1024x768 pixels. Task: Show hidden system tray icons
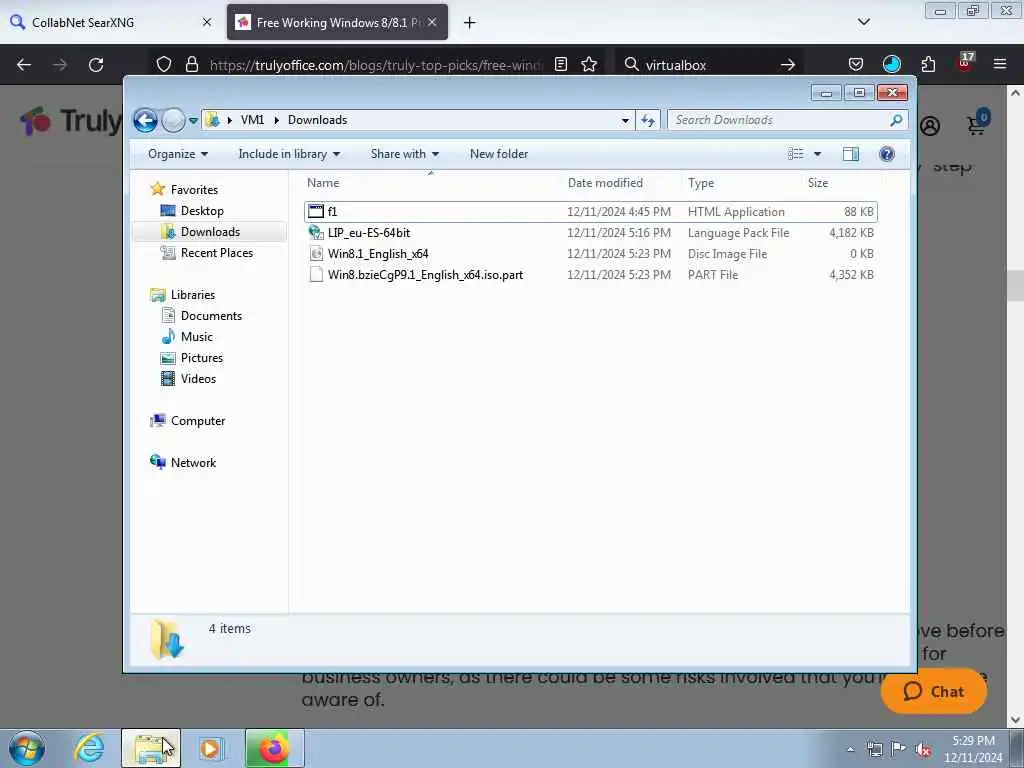pos(850,750)
